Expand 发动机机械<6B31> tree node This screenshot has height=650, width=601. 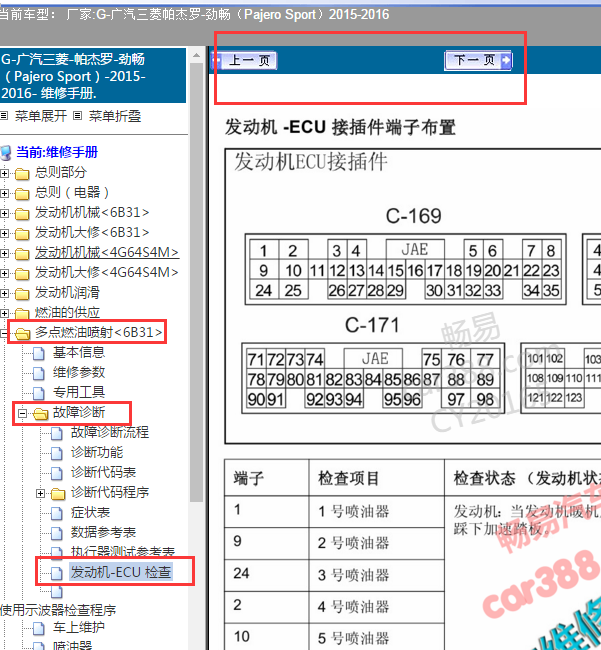(4, 213)
